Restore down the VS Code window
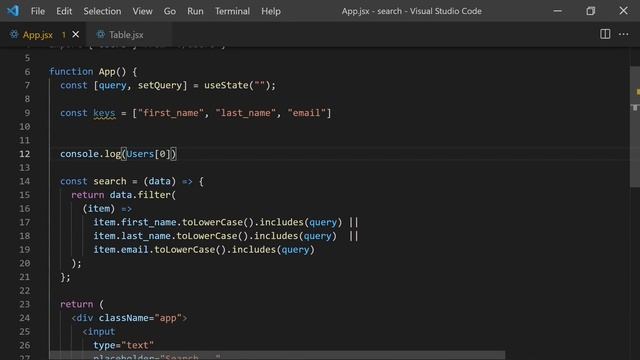The width and height of the screenshot is (640, 360). [590, 11]
